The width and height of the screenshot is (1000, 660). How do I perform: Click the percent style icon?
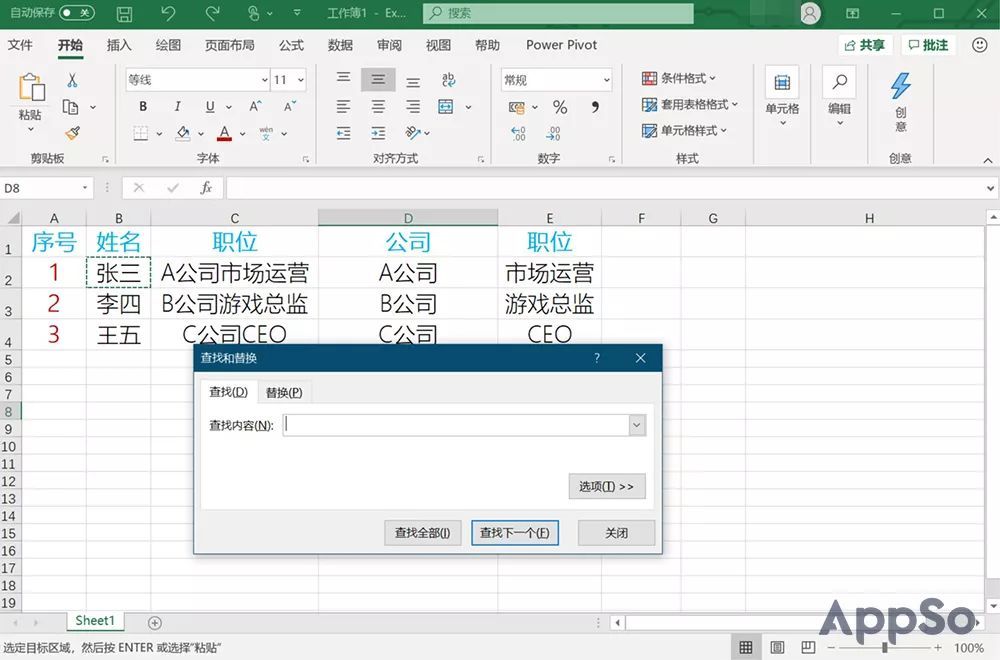[560, 107]
